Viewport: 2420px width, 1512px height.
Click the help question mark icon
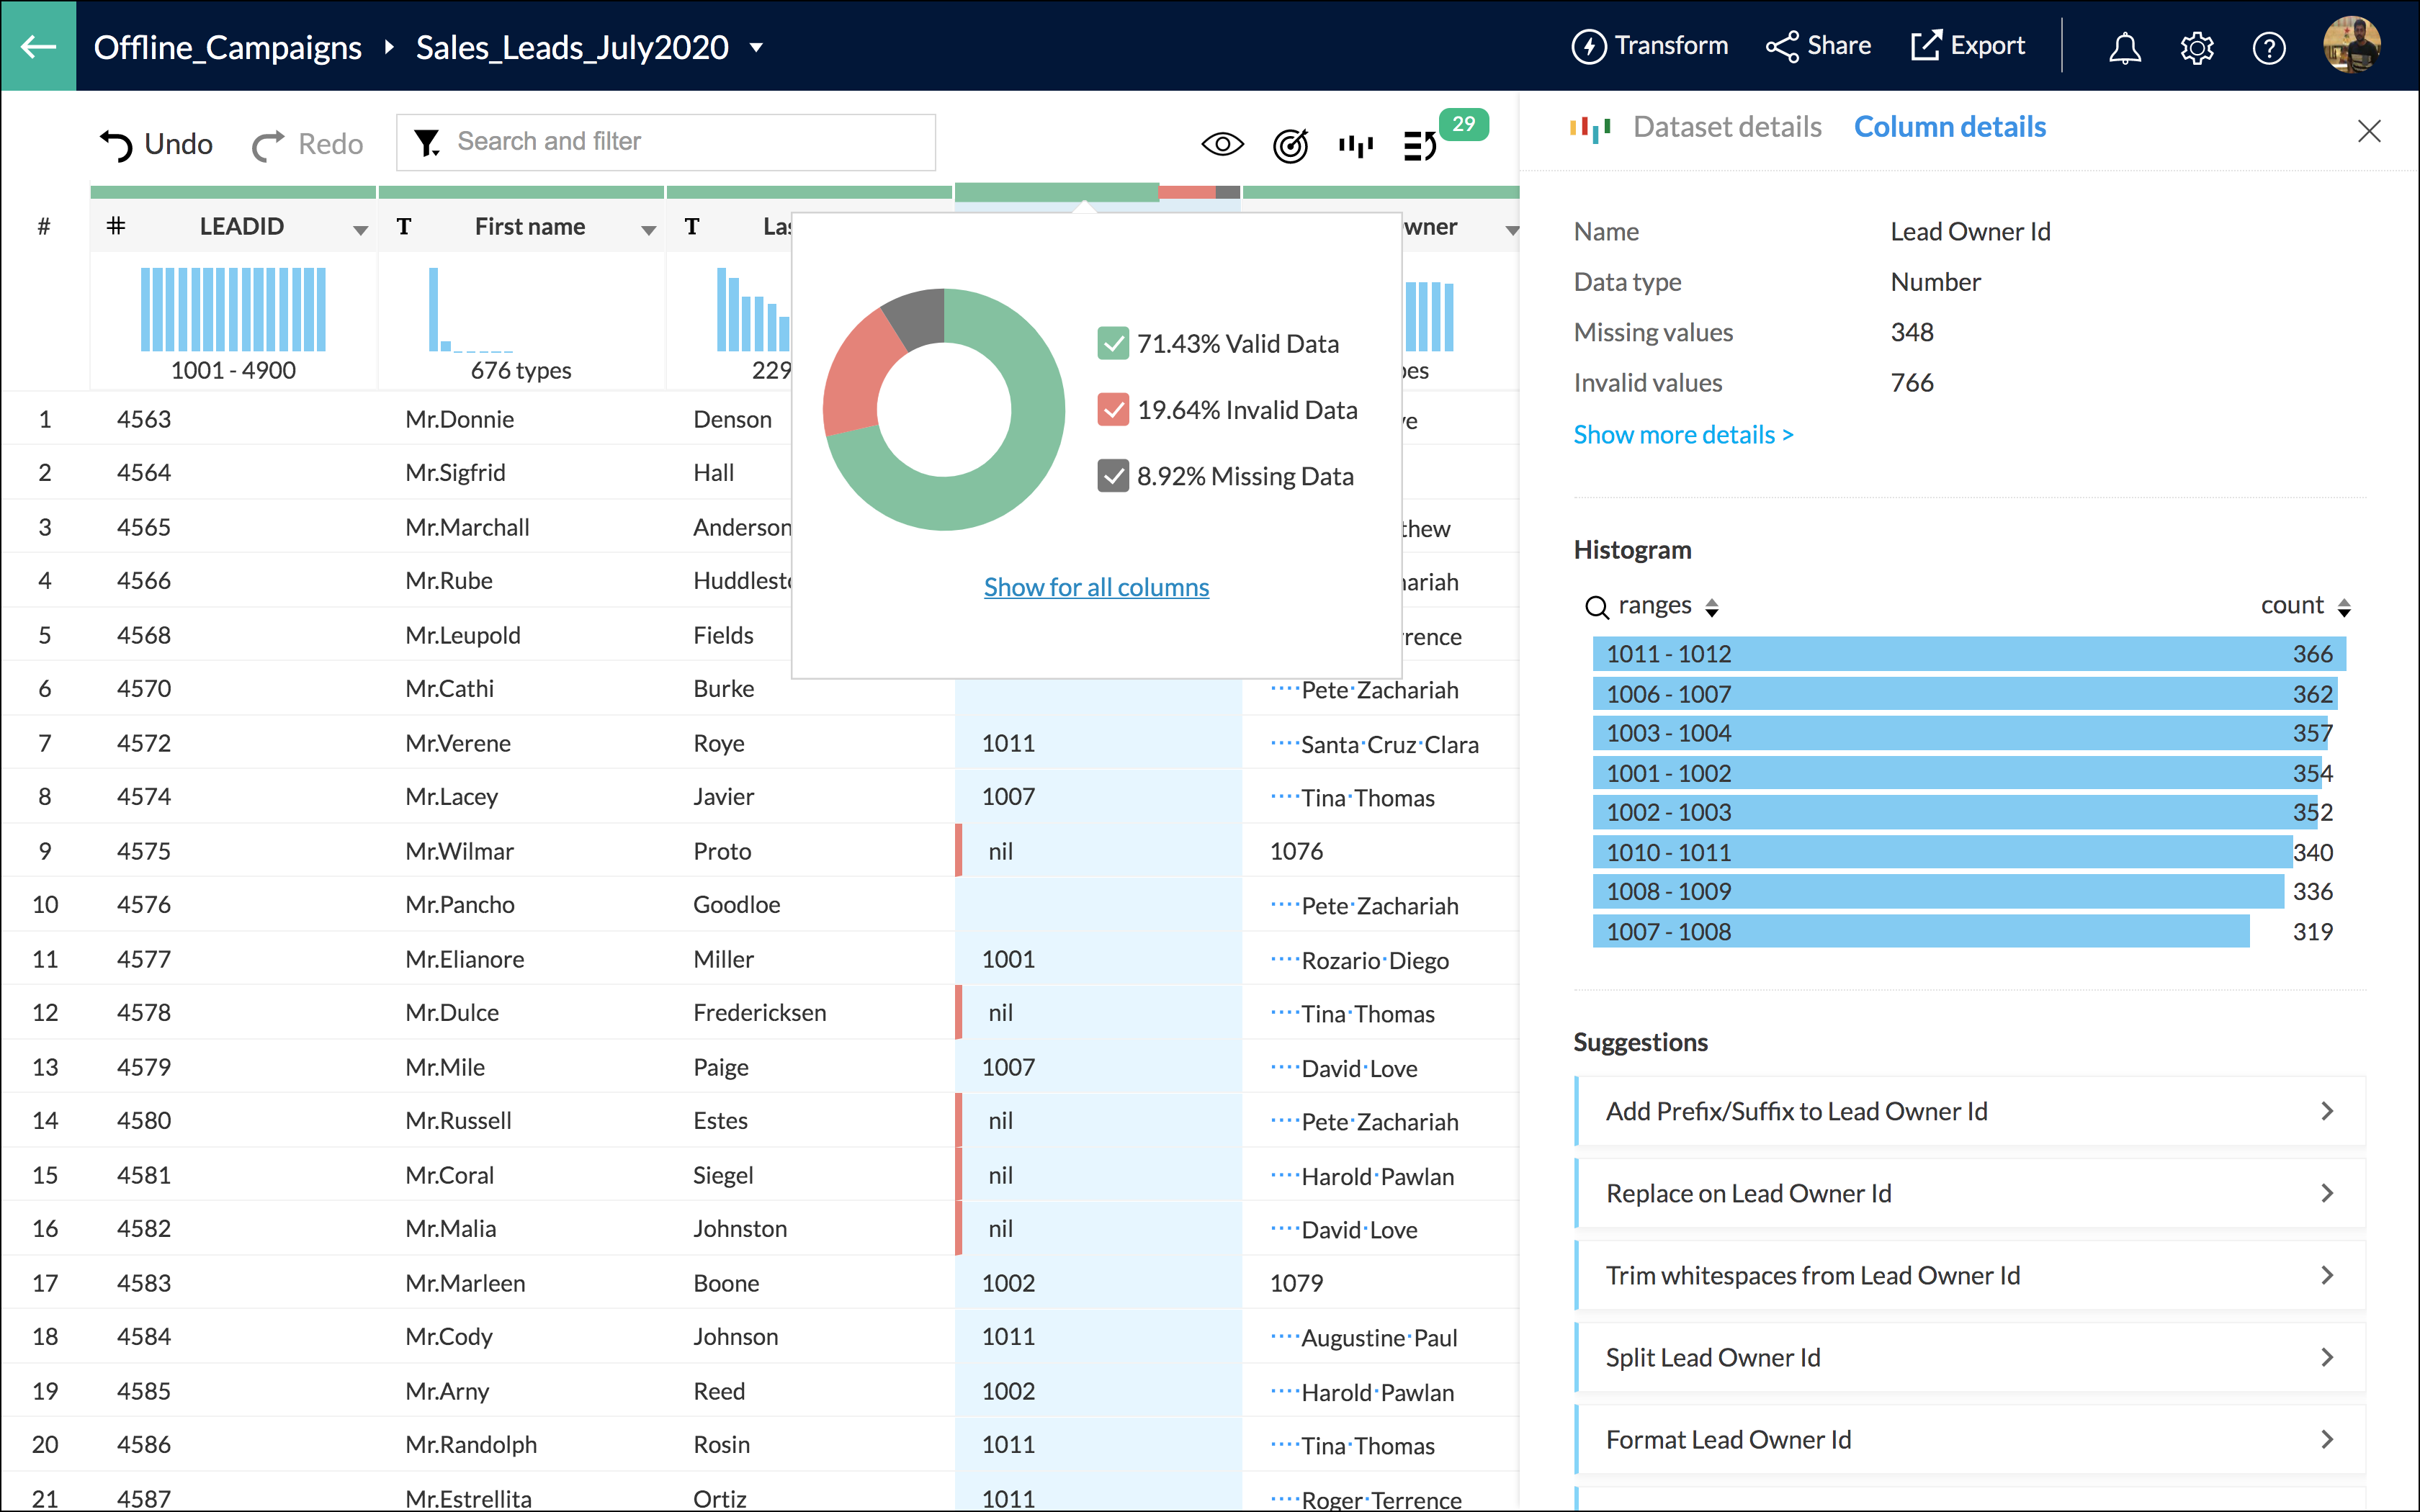[x=2269, y=47]
